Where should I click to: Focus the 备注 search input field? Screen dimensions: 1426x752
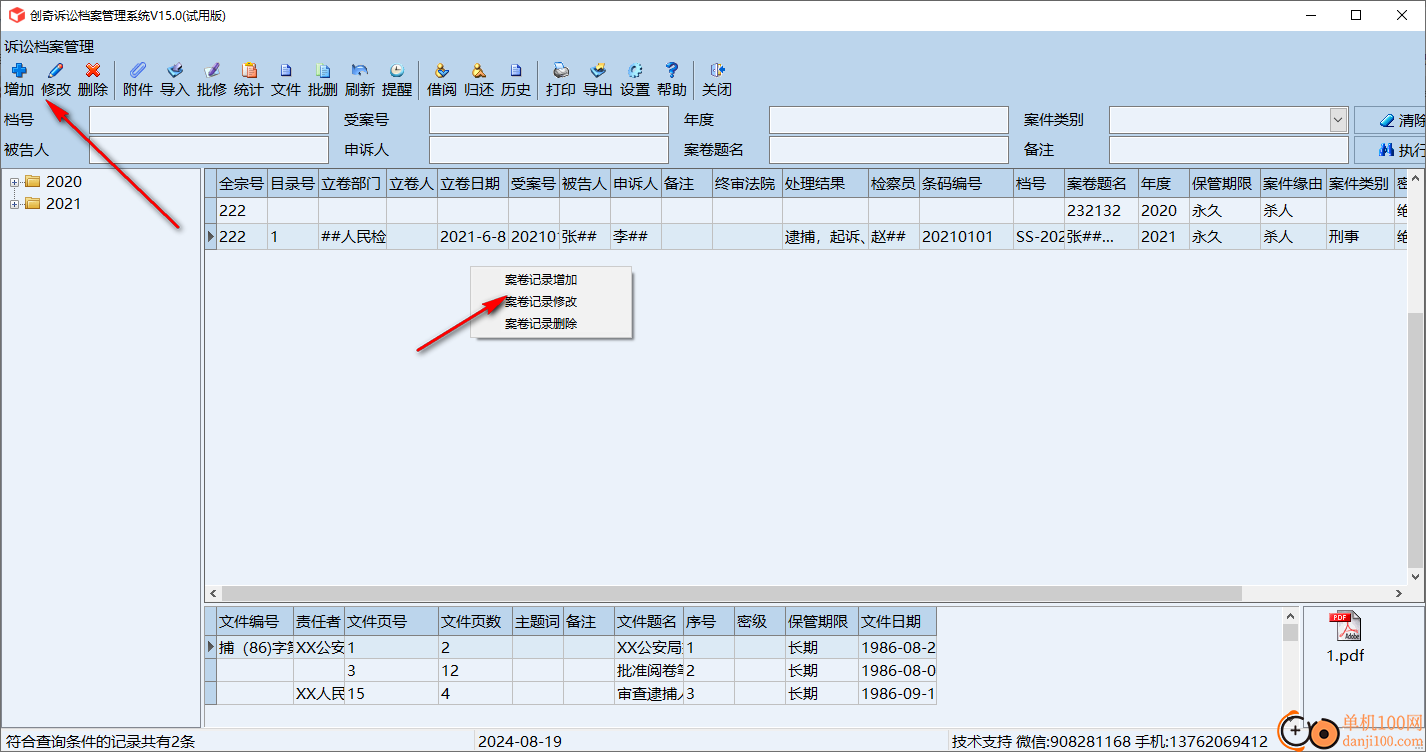(1229, 150)
